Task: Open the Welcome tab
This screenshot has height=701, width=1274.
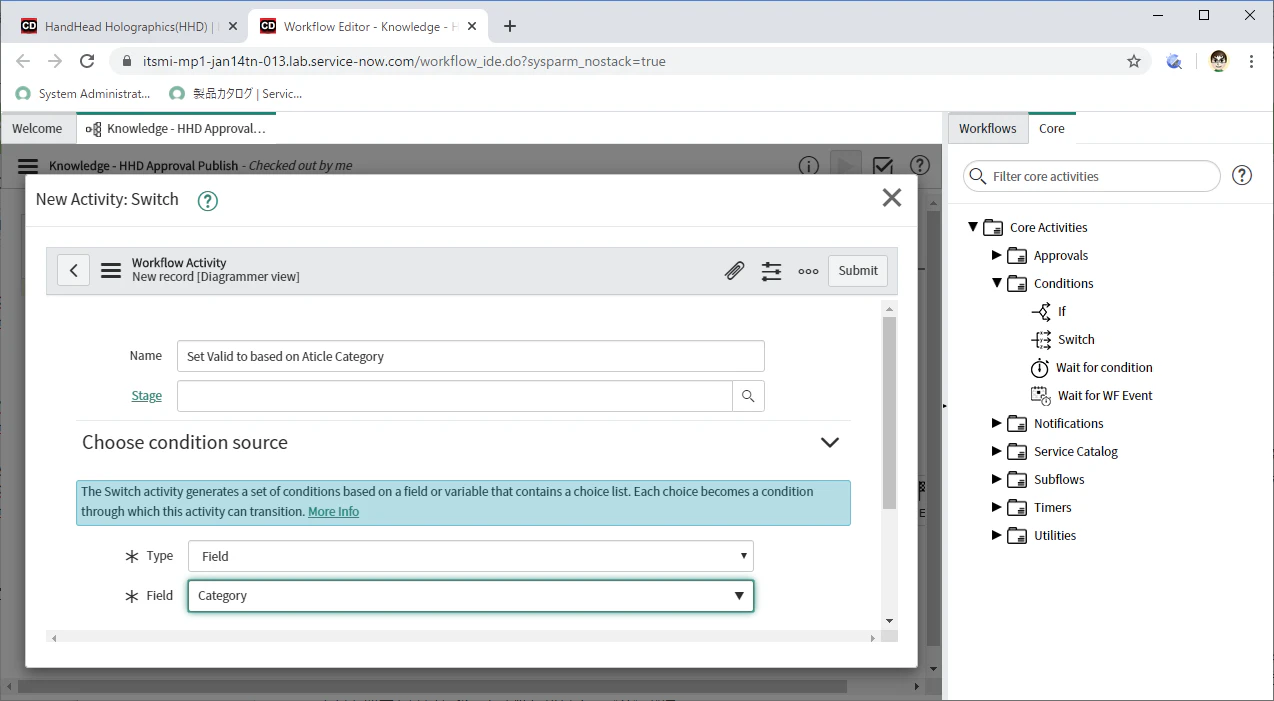Action: (x=37, y=128)
